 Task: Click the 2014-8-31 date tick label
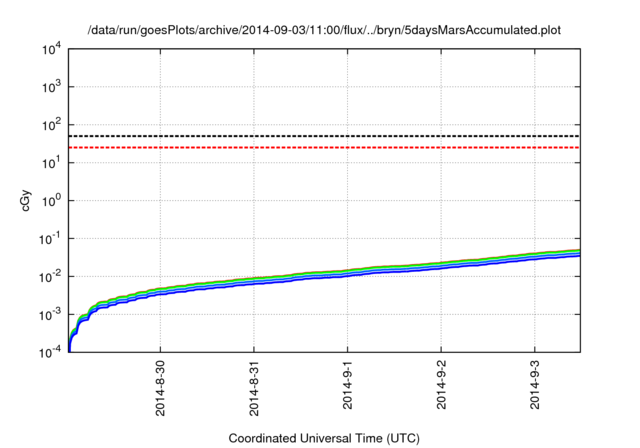254,388
